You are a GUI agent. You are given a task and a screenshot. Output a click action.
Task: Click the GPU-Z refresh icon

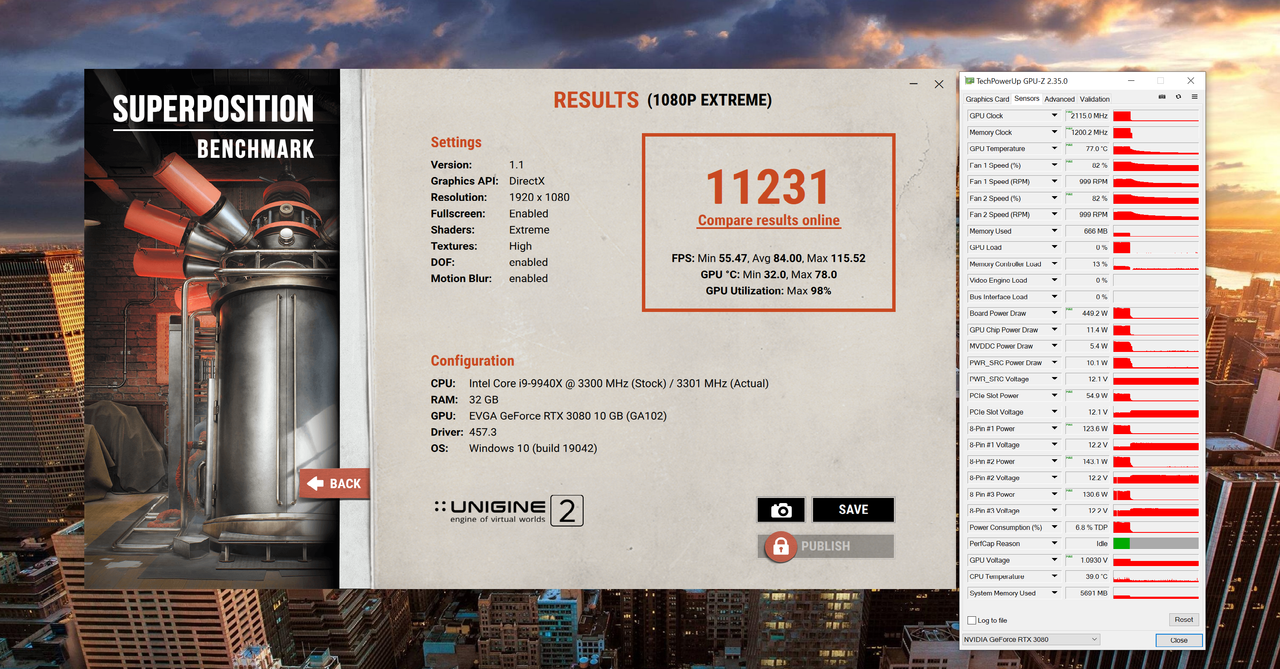pyautogui.click(x=1178, y=98)
